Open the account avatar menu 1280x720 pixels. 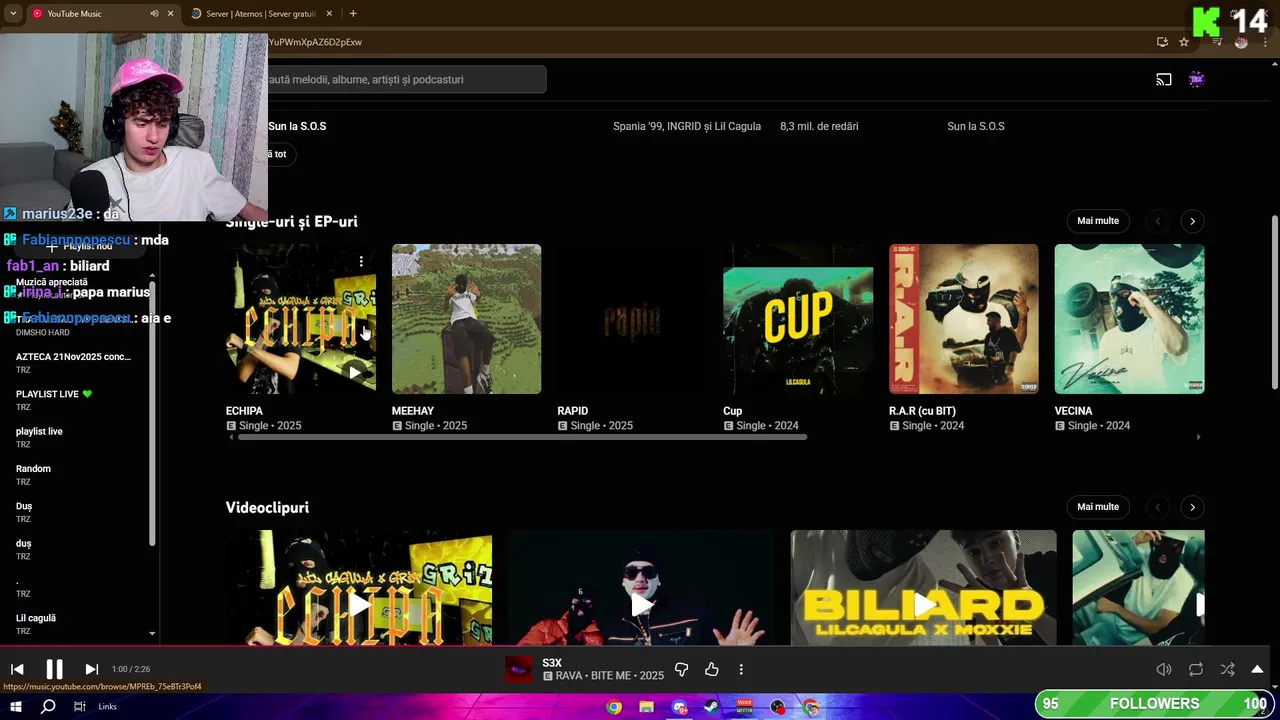point(1196,79)
